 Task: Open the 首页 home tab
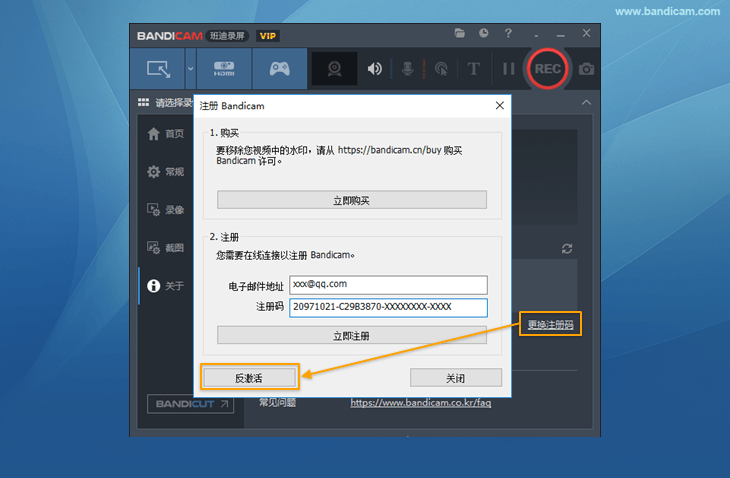(166, 134)
